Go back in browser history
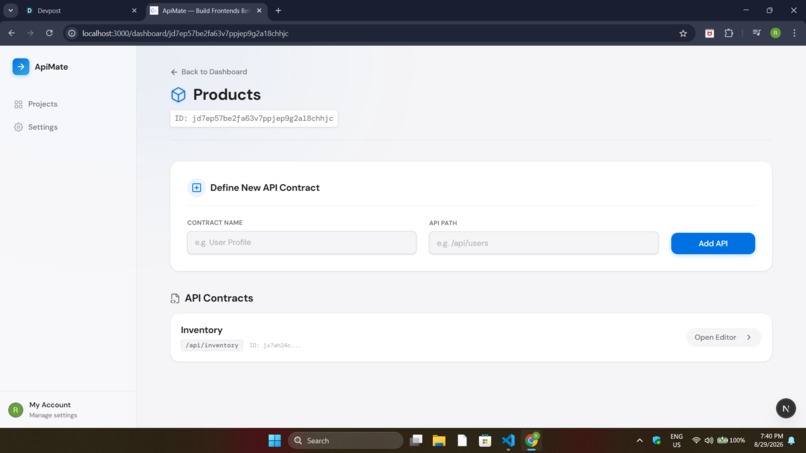This screenshot has height=453, width=806. pyautogui.click(x=12, y=33)
